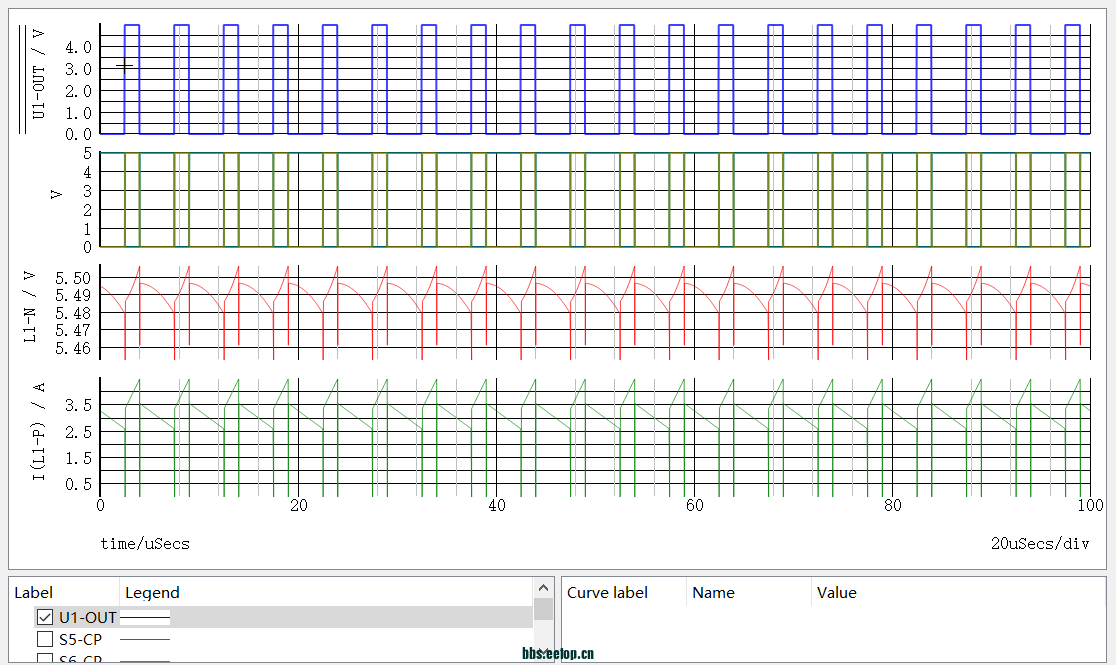This screenshot has height=665, width=1116.
Task: Click the "20" time axis tick label
Action: [x=298, y=506]
